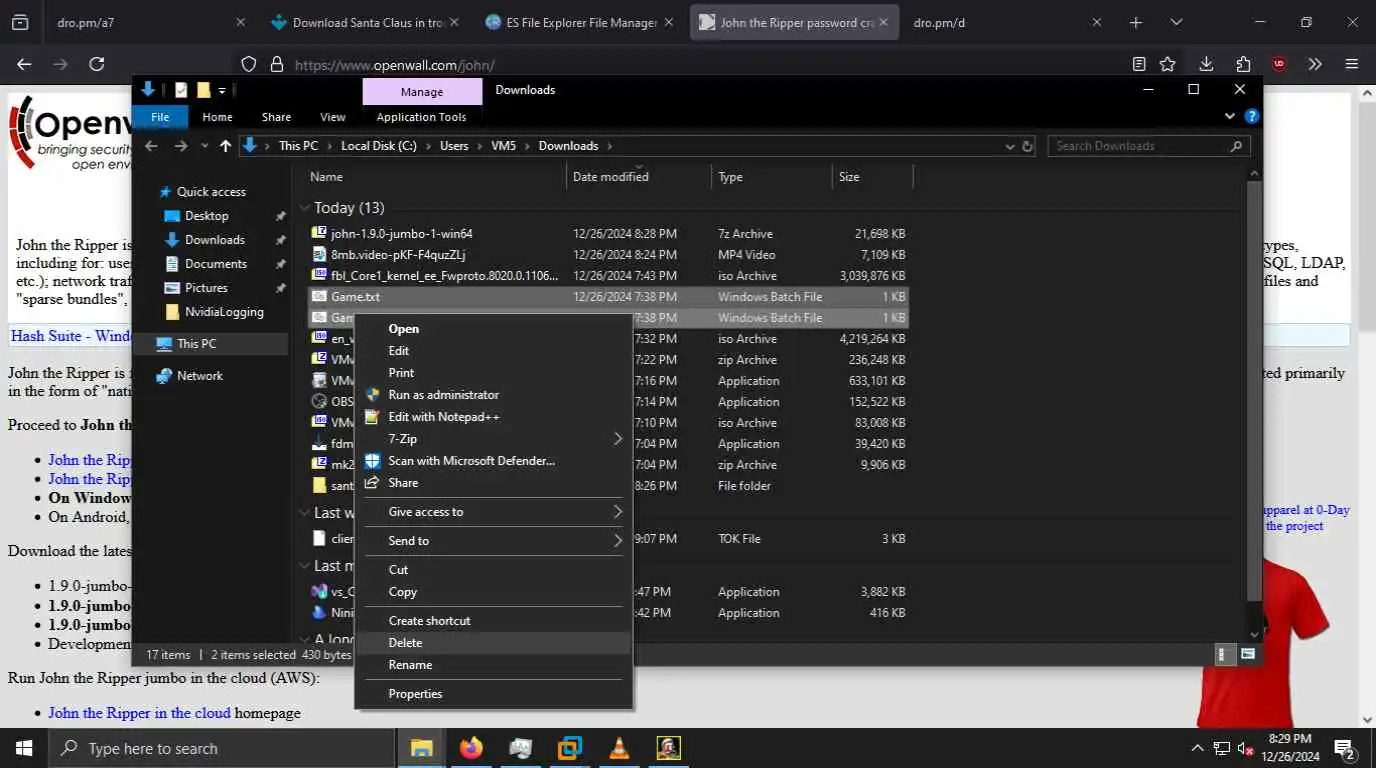Image resolution: width=1376 pixels, height=768 pixels.
Task: Expand the Explorer ribbon chevron
Action: coord(1231,116)
